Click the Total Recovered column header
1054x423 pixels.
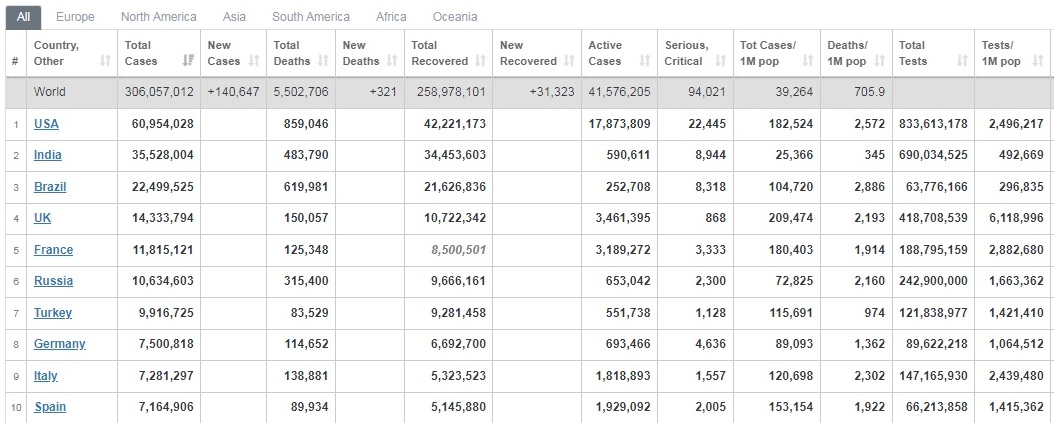tap(448, 53)
